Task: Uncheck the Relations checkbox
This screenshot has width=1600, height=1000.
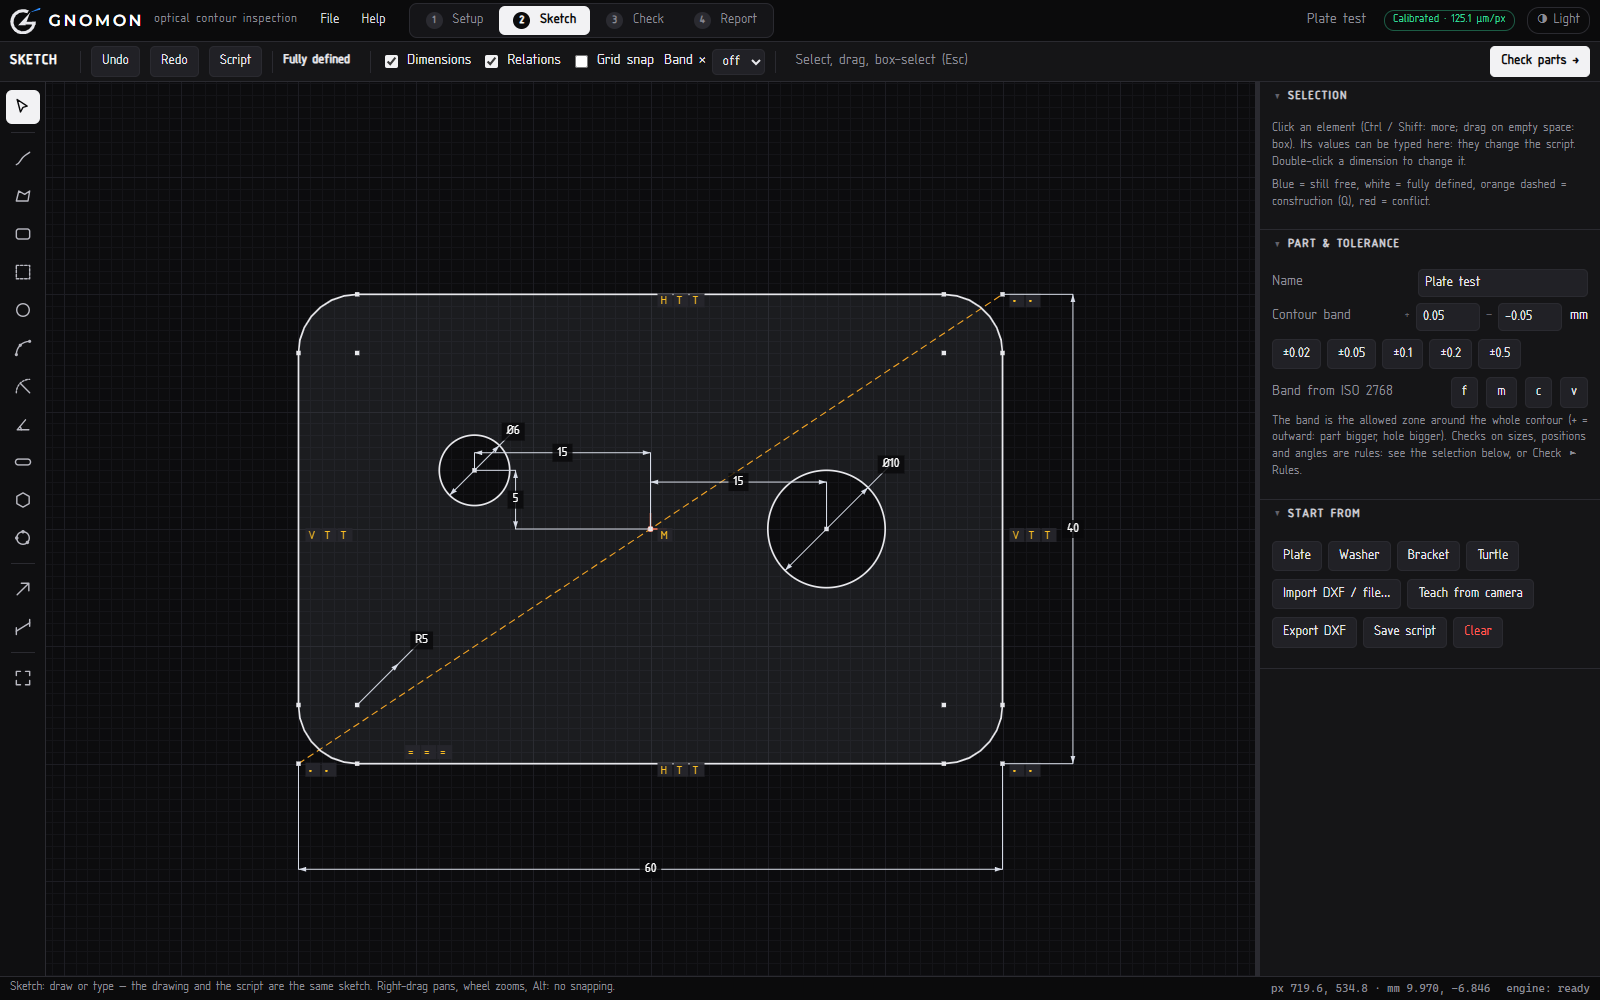Action: click(491, 61)
